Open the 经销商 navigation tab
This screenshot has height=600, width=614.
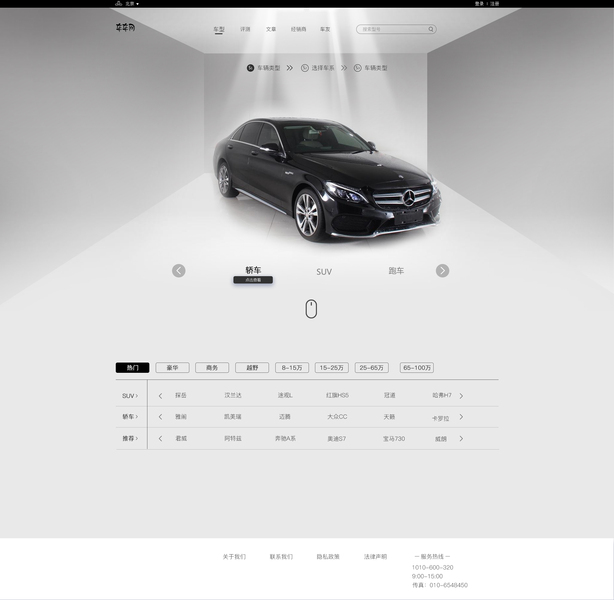pyautogui.click(x=298, y=29)
